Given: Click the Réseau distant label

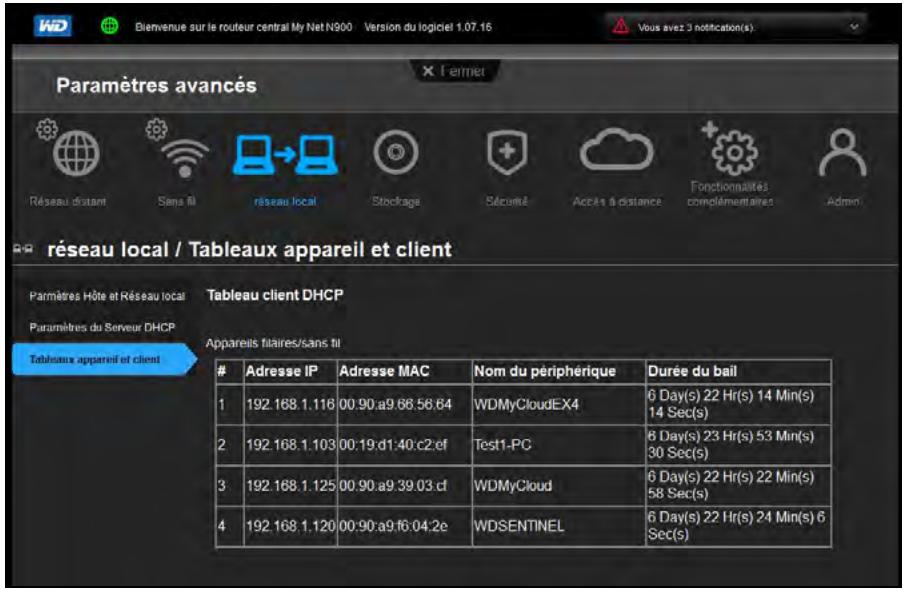Looking at the screenshot, I should pyautogui.click(x=68, y=201).
